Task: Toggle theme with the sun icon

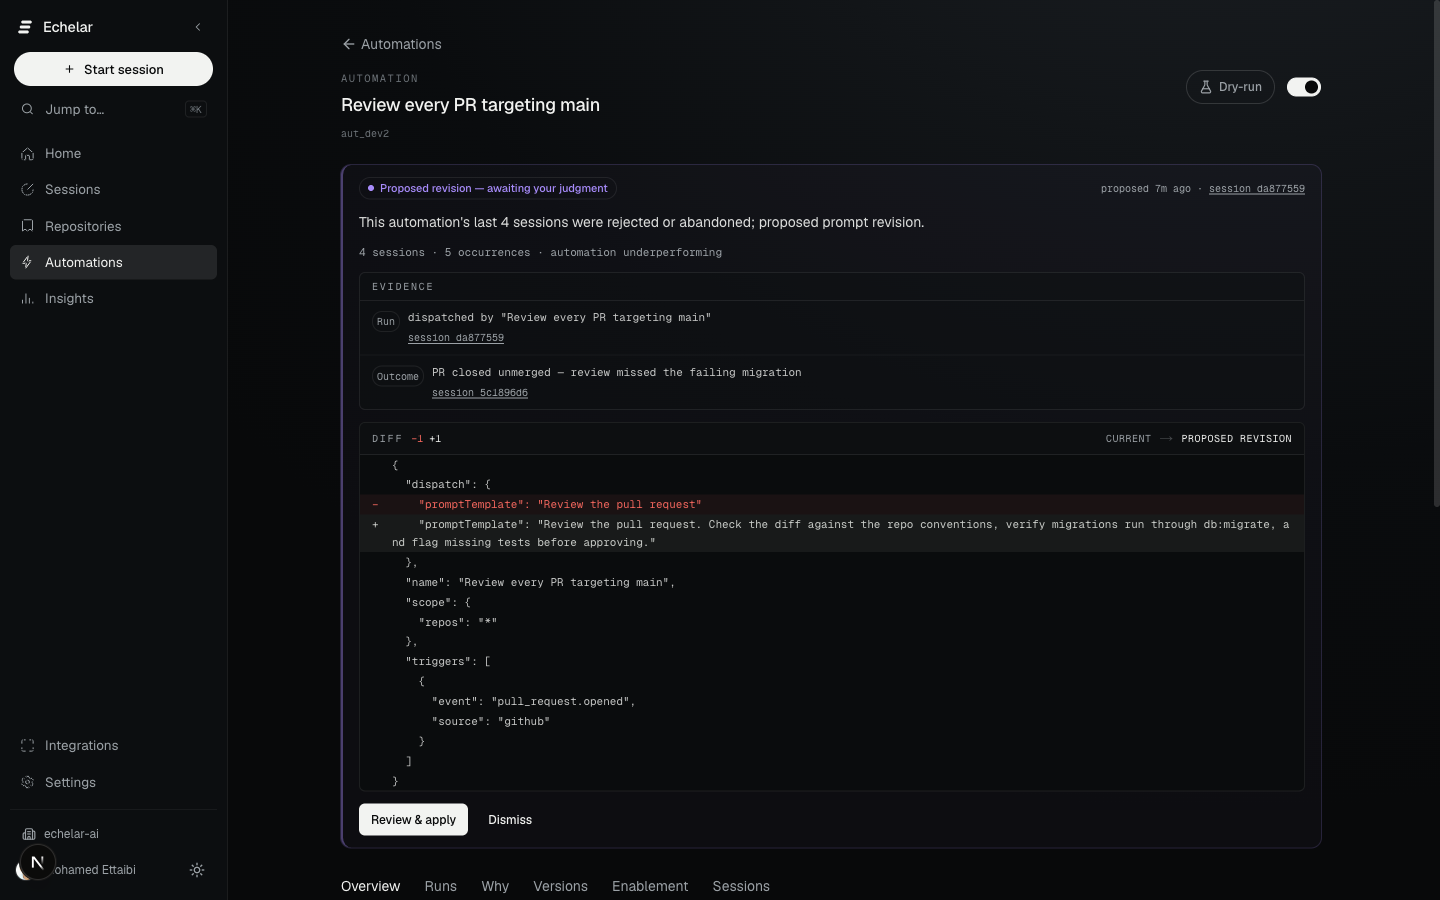Action: [x=197, y=870]
